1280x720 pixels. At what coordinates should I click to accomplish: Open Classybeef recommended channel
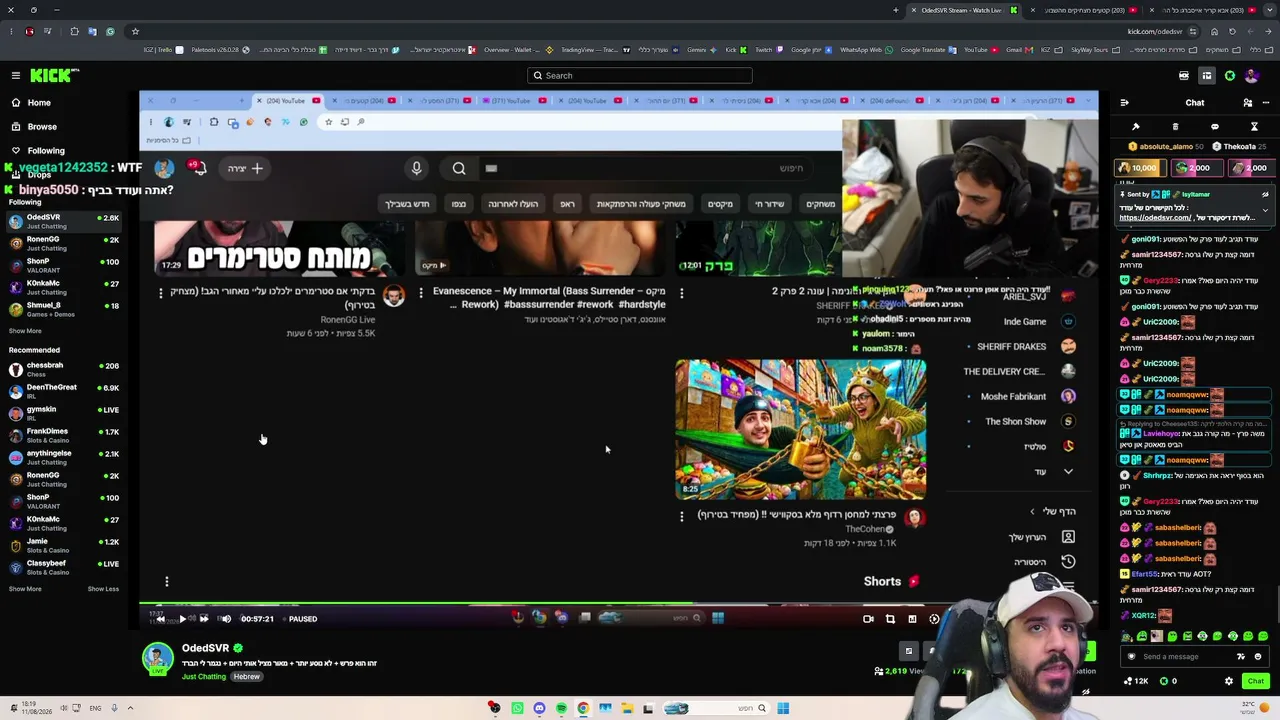click(x=64, y=567)
